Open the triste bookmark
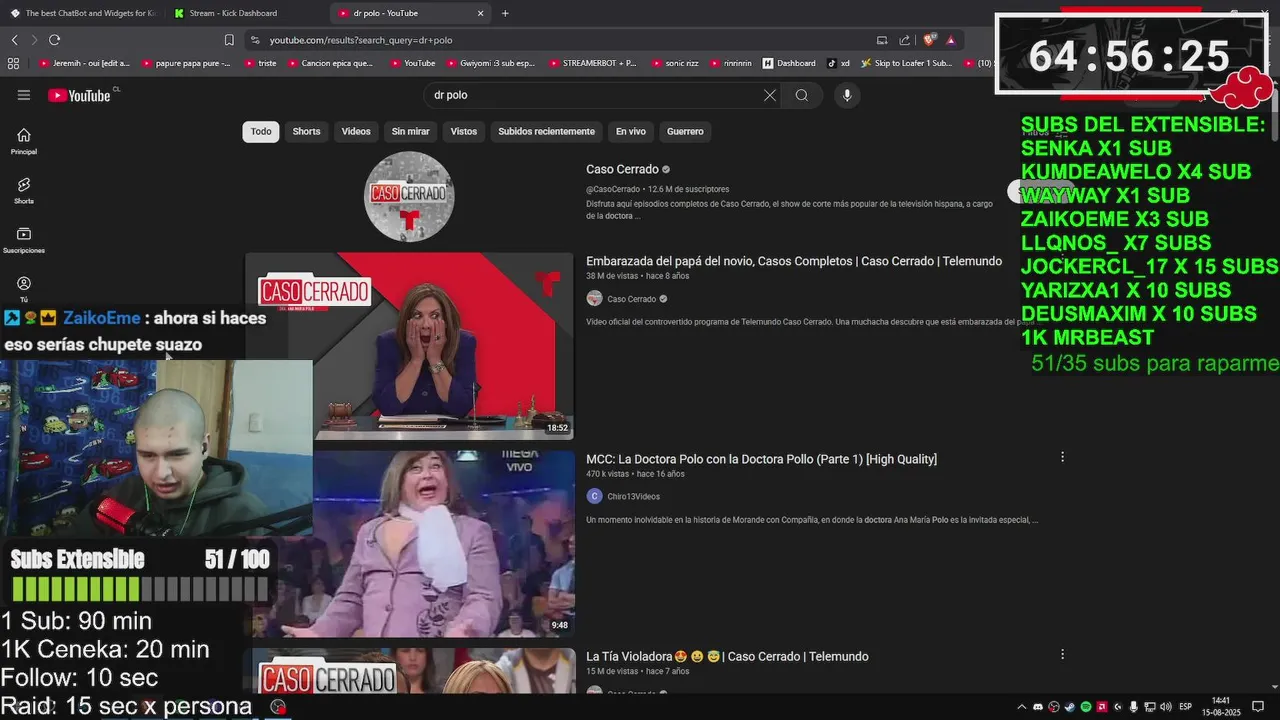 (260, 63)
